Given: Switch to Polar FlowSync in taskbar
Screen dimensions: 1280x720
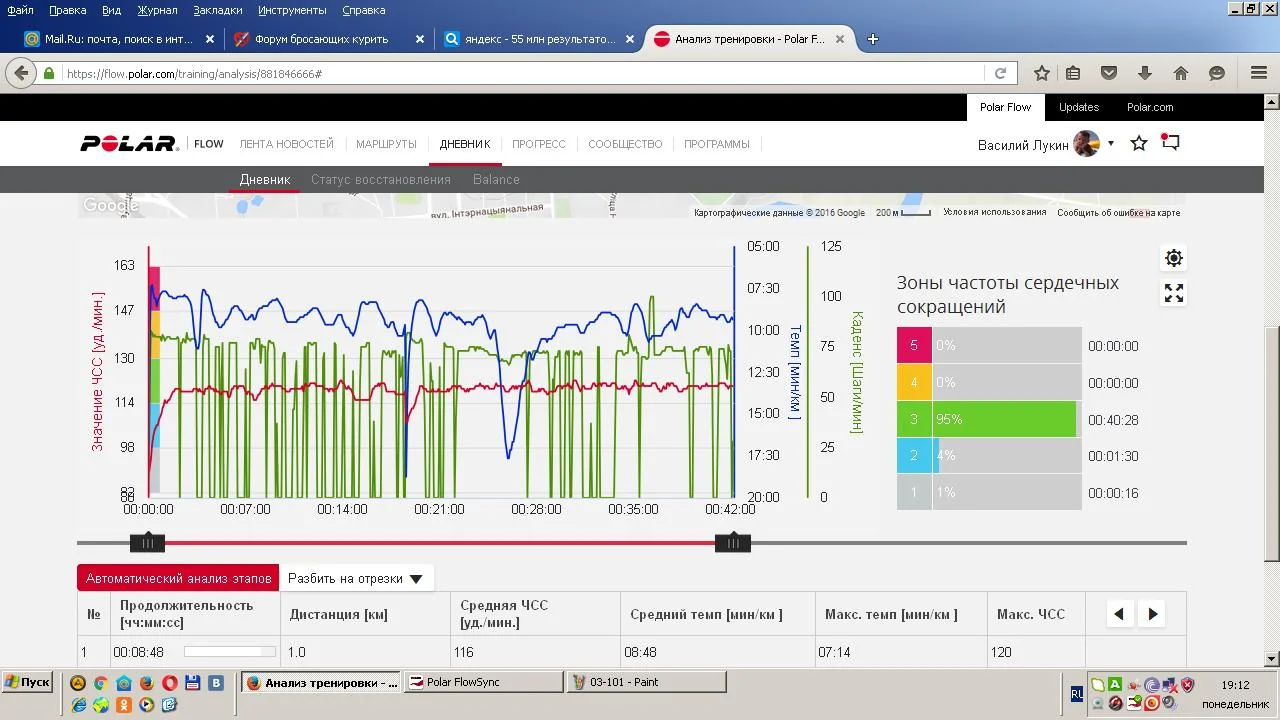Looking at the screenshot, I should point(485,682).
